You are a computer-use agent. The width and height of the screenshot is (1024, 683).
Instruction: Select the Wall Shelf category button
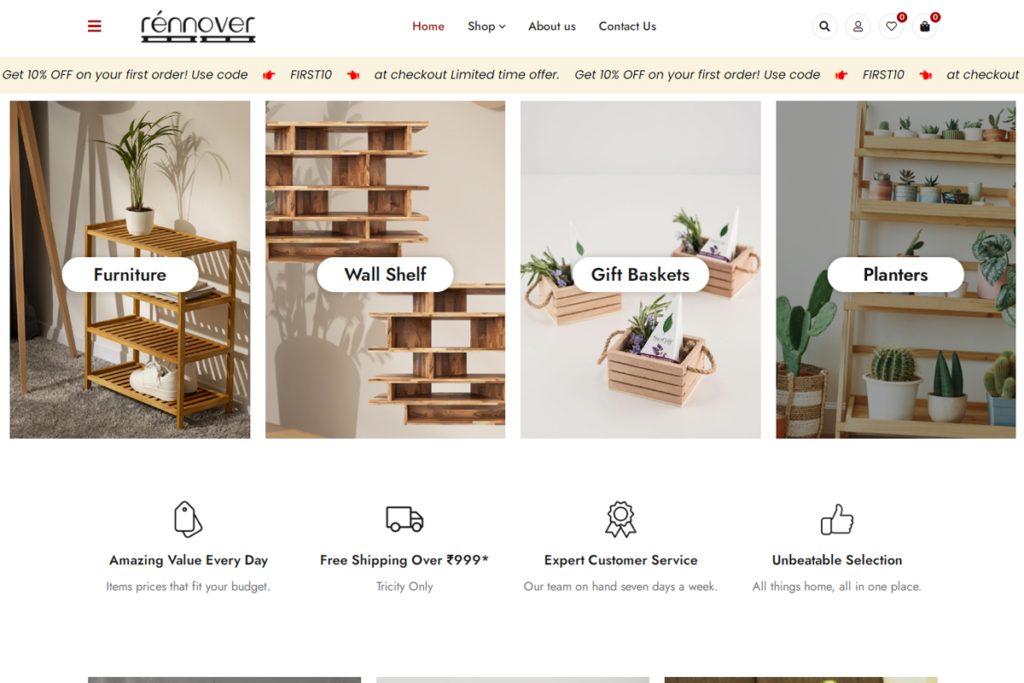point(385,274)
